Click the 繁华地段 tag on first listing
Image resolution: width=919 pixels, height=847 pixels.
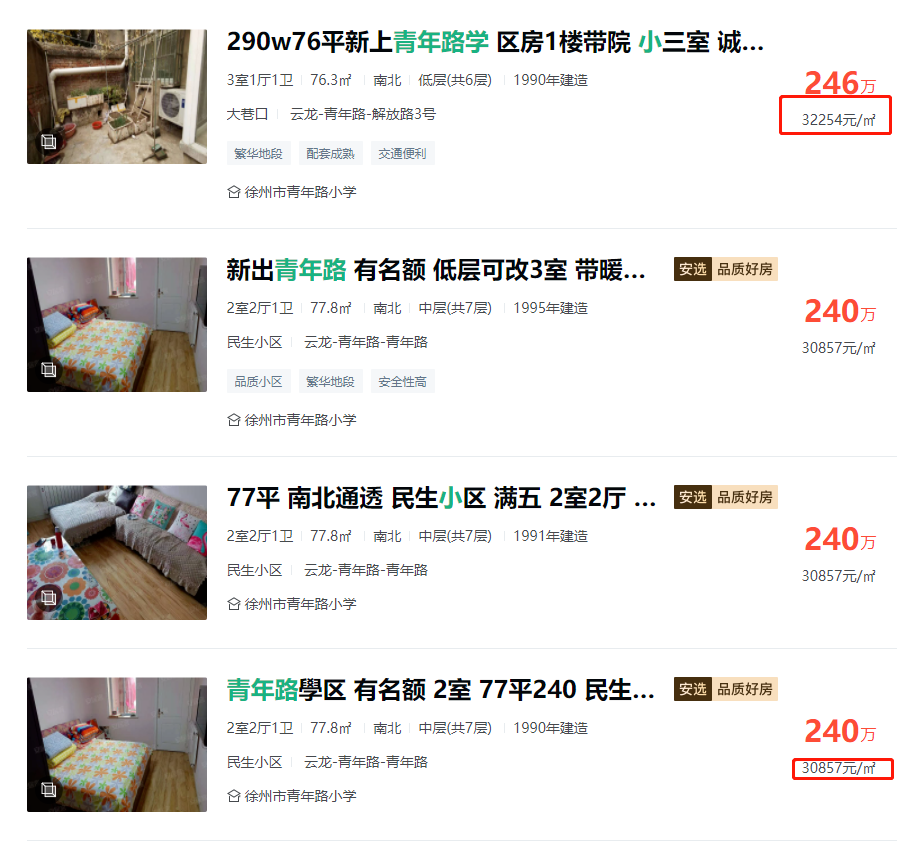258,154
